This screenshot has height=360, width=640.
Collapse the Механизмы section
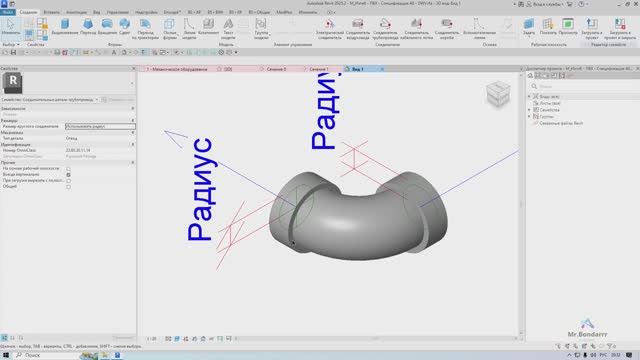click(132, 133)
